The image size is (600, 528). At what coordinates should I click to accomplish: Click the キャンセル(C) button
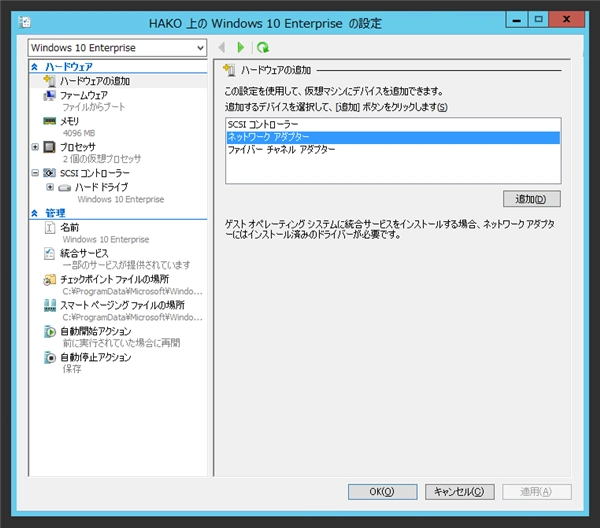460,492
